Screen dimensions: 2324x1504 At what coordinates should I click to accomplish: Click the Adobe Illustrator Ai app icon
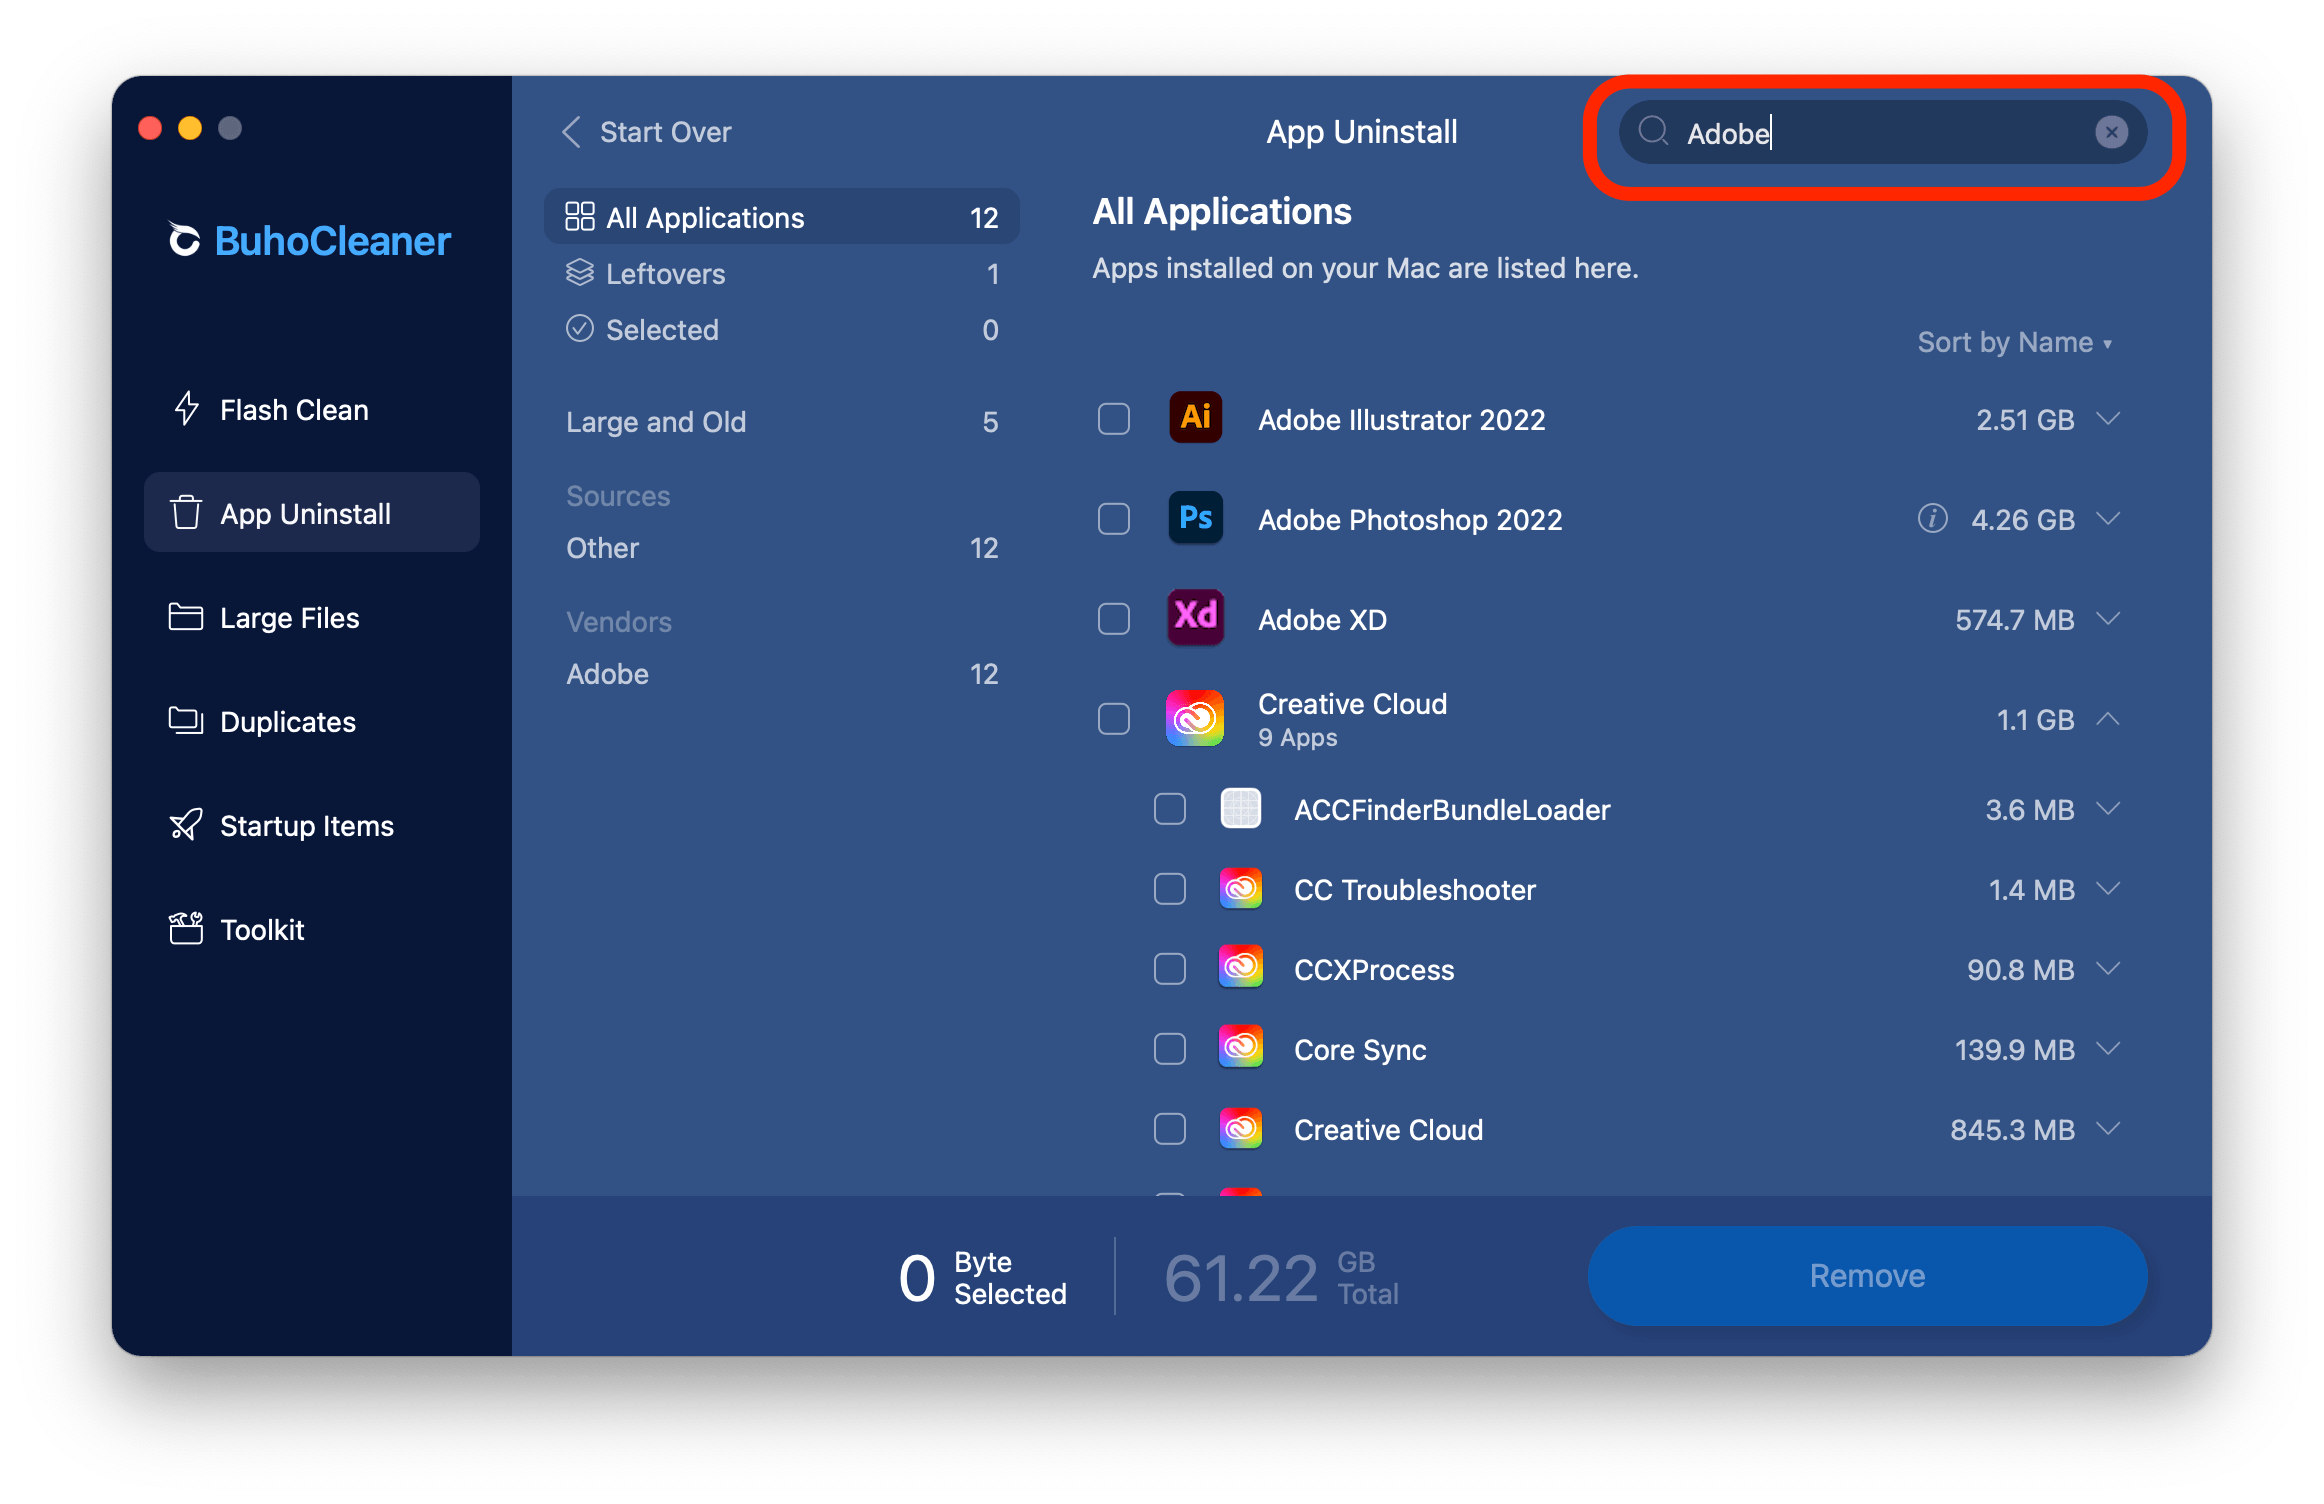click(1195, 418)
